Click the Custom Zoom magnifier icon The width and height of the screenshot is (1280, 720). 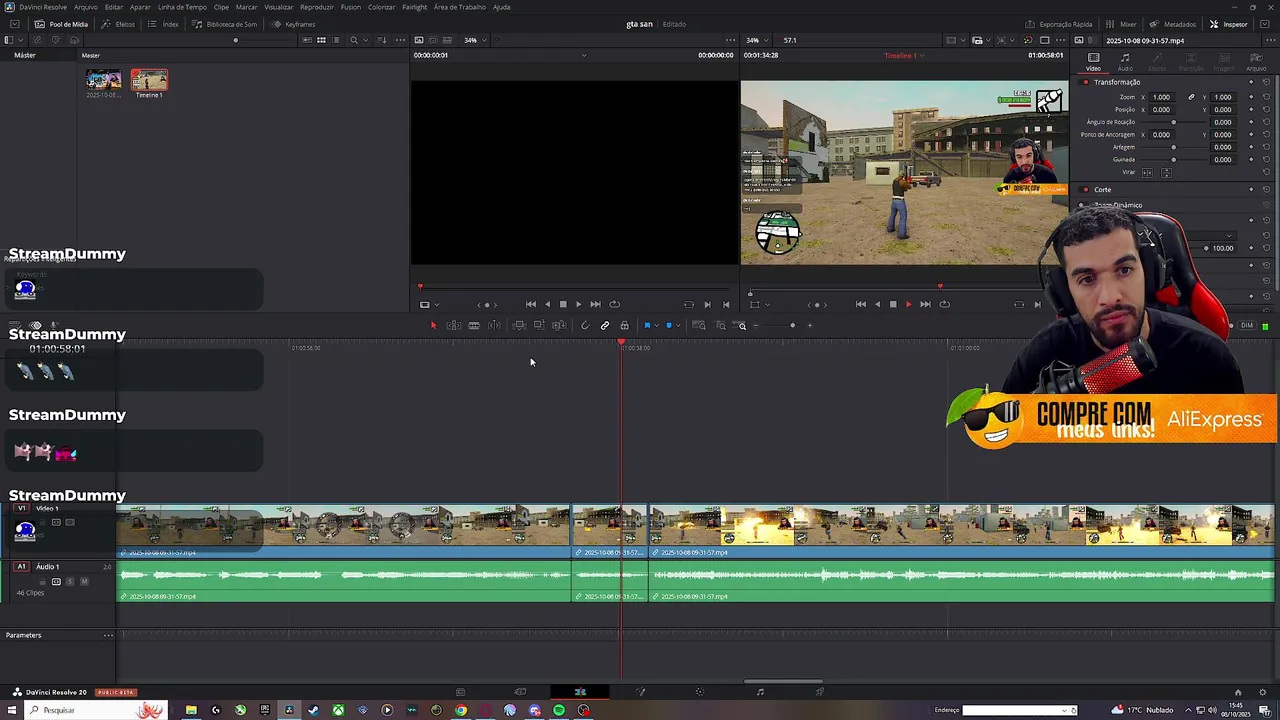pos(741,325)
